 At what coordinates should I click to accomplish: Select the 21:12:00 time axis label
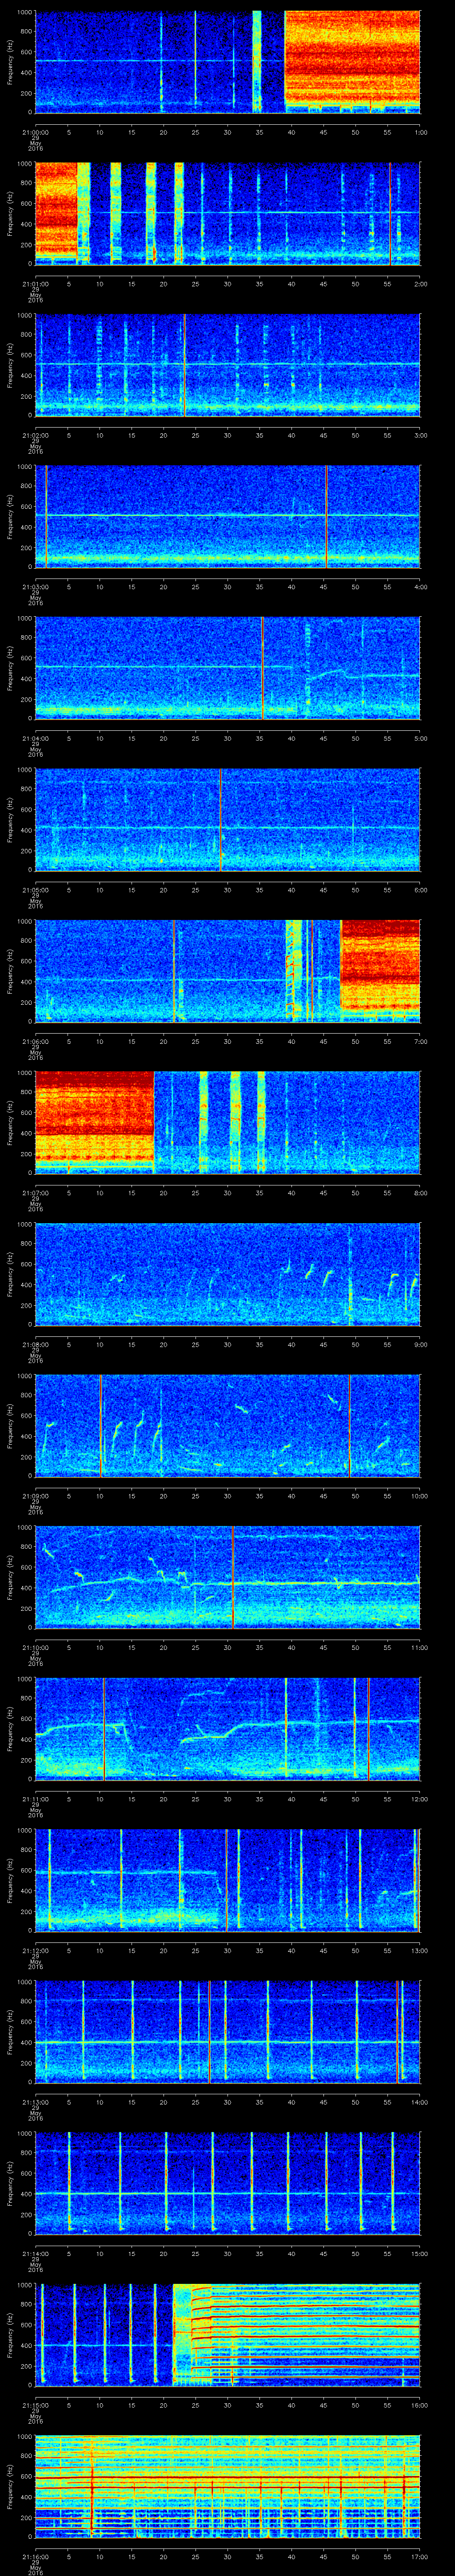point(35,1950)
